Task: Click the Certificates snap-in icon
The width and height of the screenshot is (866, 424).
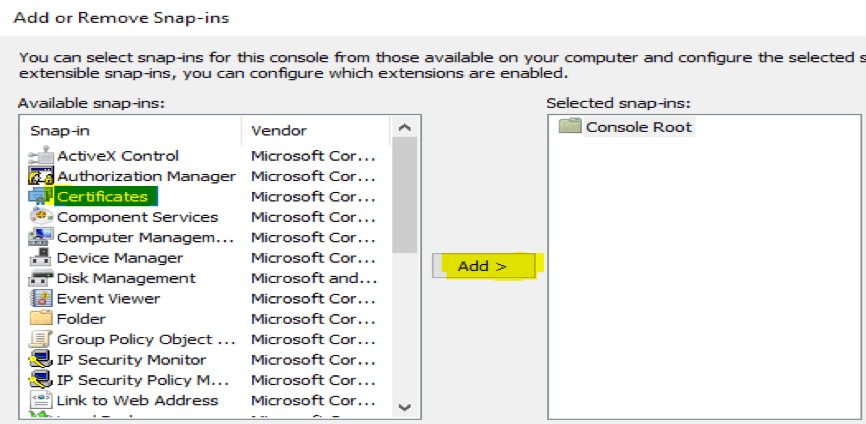Action: point(41,197)
